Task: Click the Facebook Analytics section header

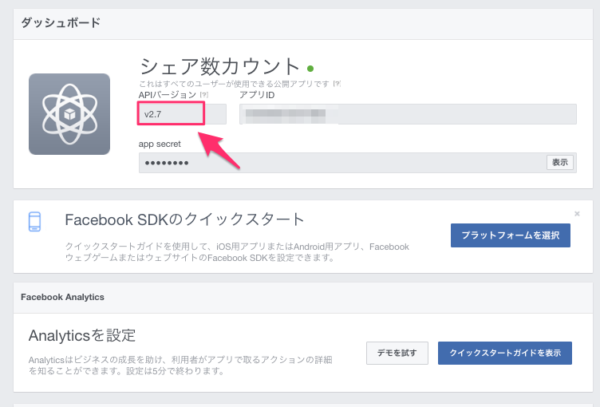Action: 62,297
